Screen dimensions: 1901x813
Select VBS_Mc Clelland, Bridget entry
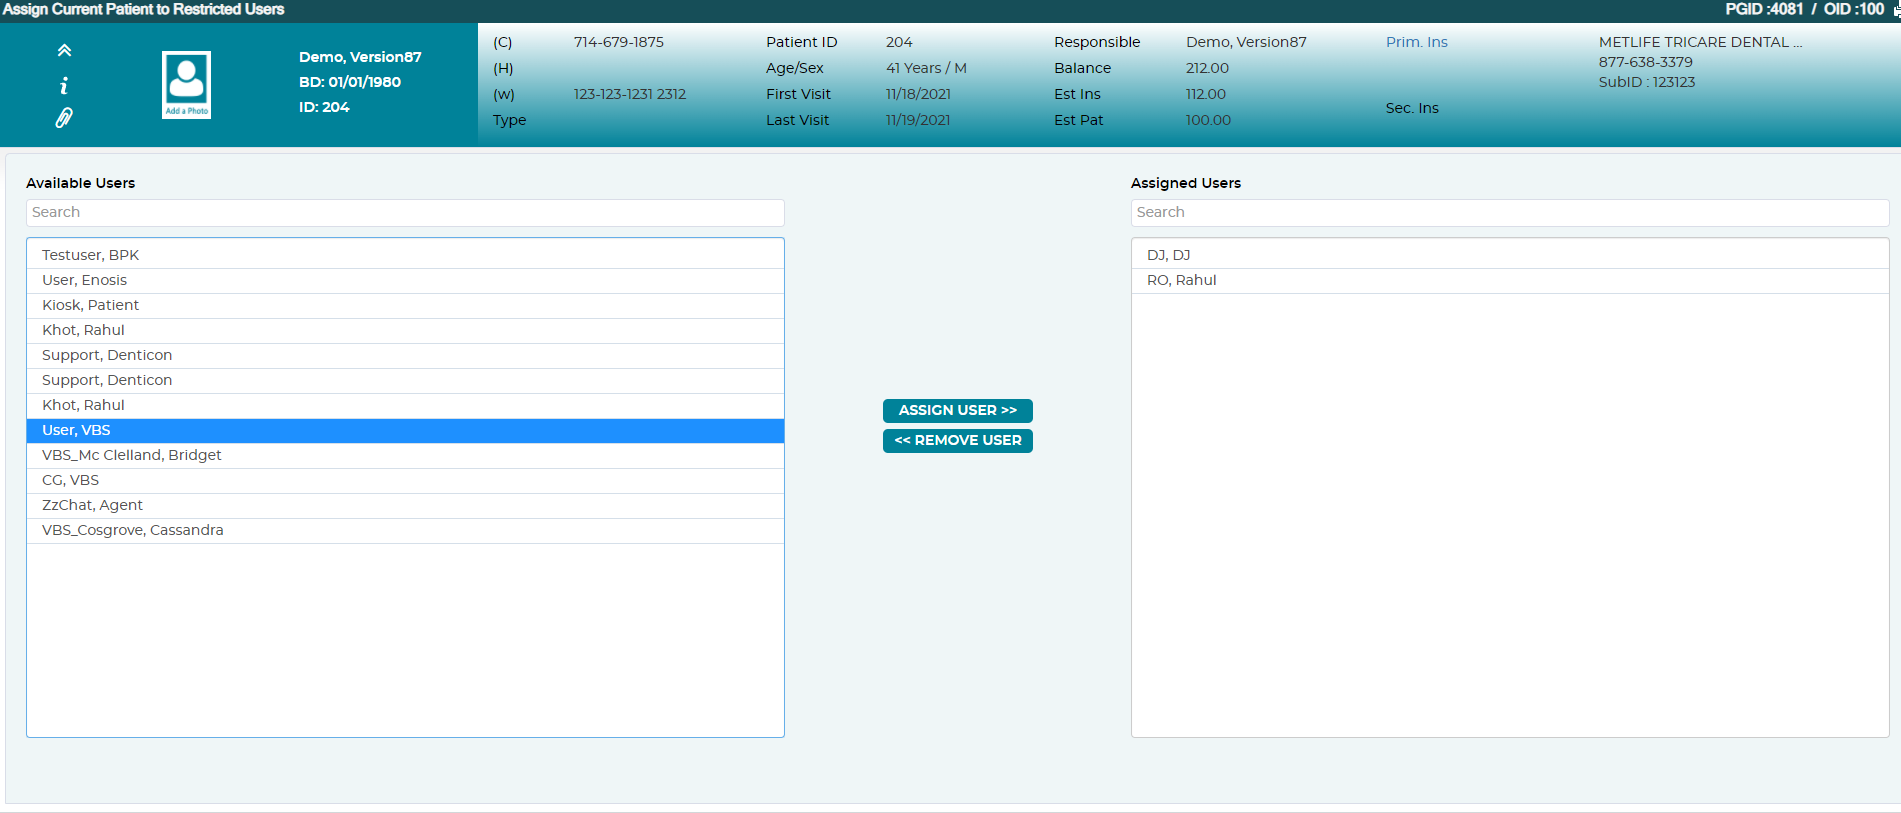click(x=405, y=455)
